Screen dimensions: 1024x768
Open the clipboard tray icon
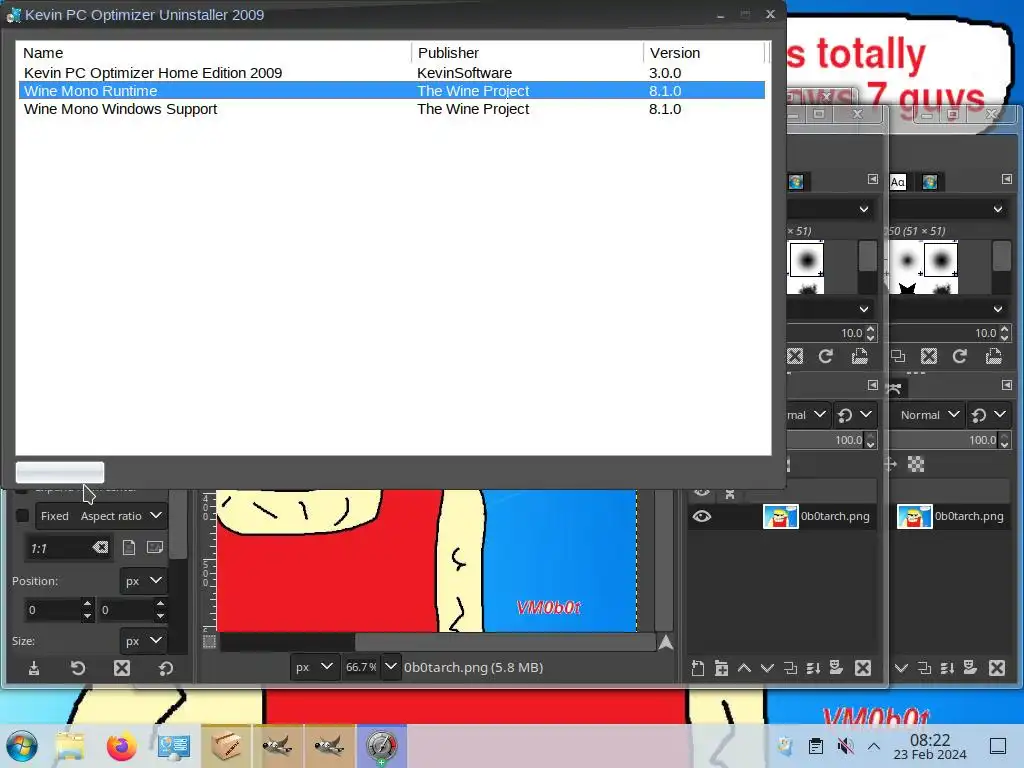coord(816,746)
